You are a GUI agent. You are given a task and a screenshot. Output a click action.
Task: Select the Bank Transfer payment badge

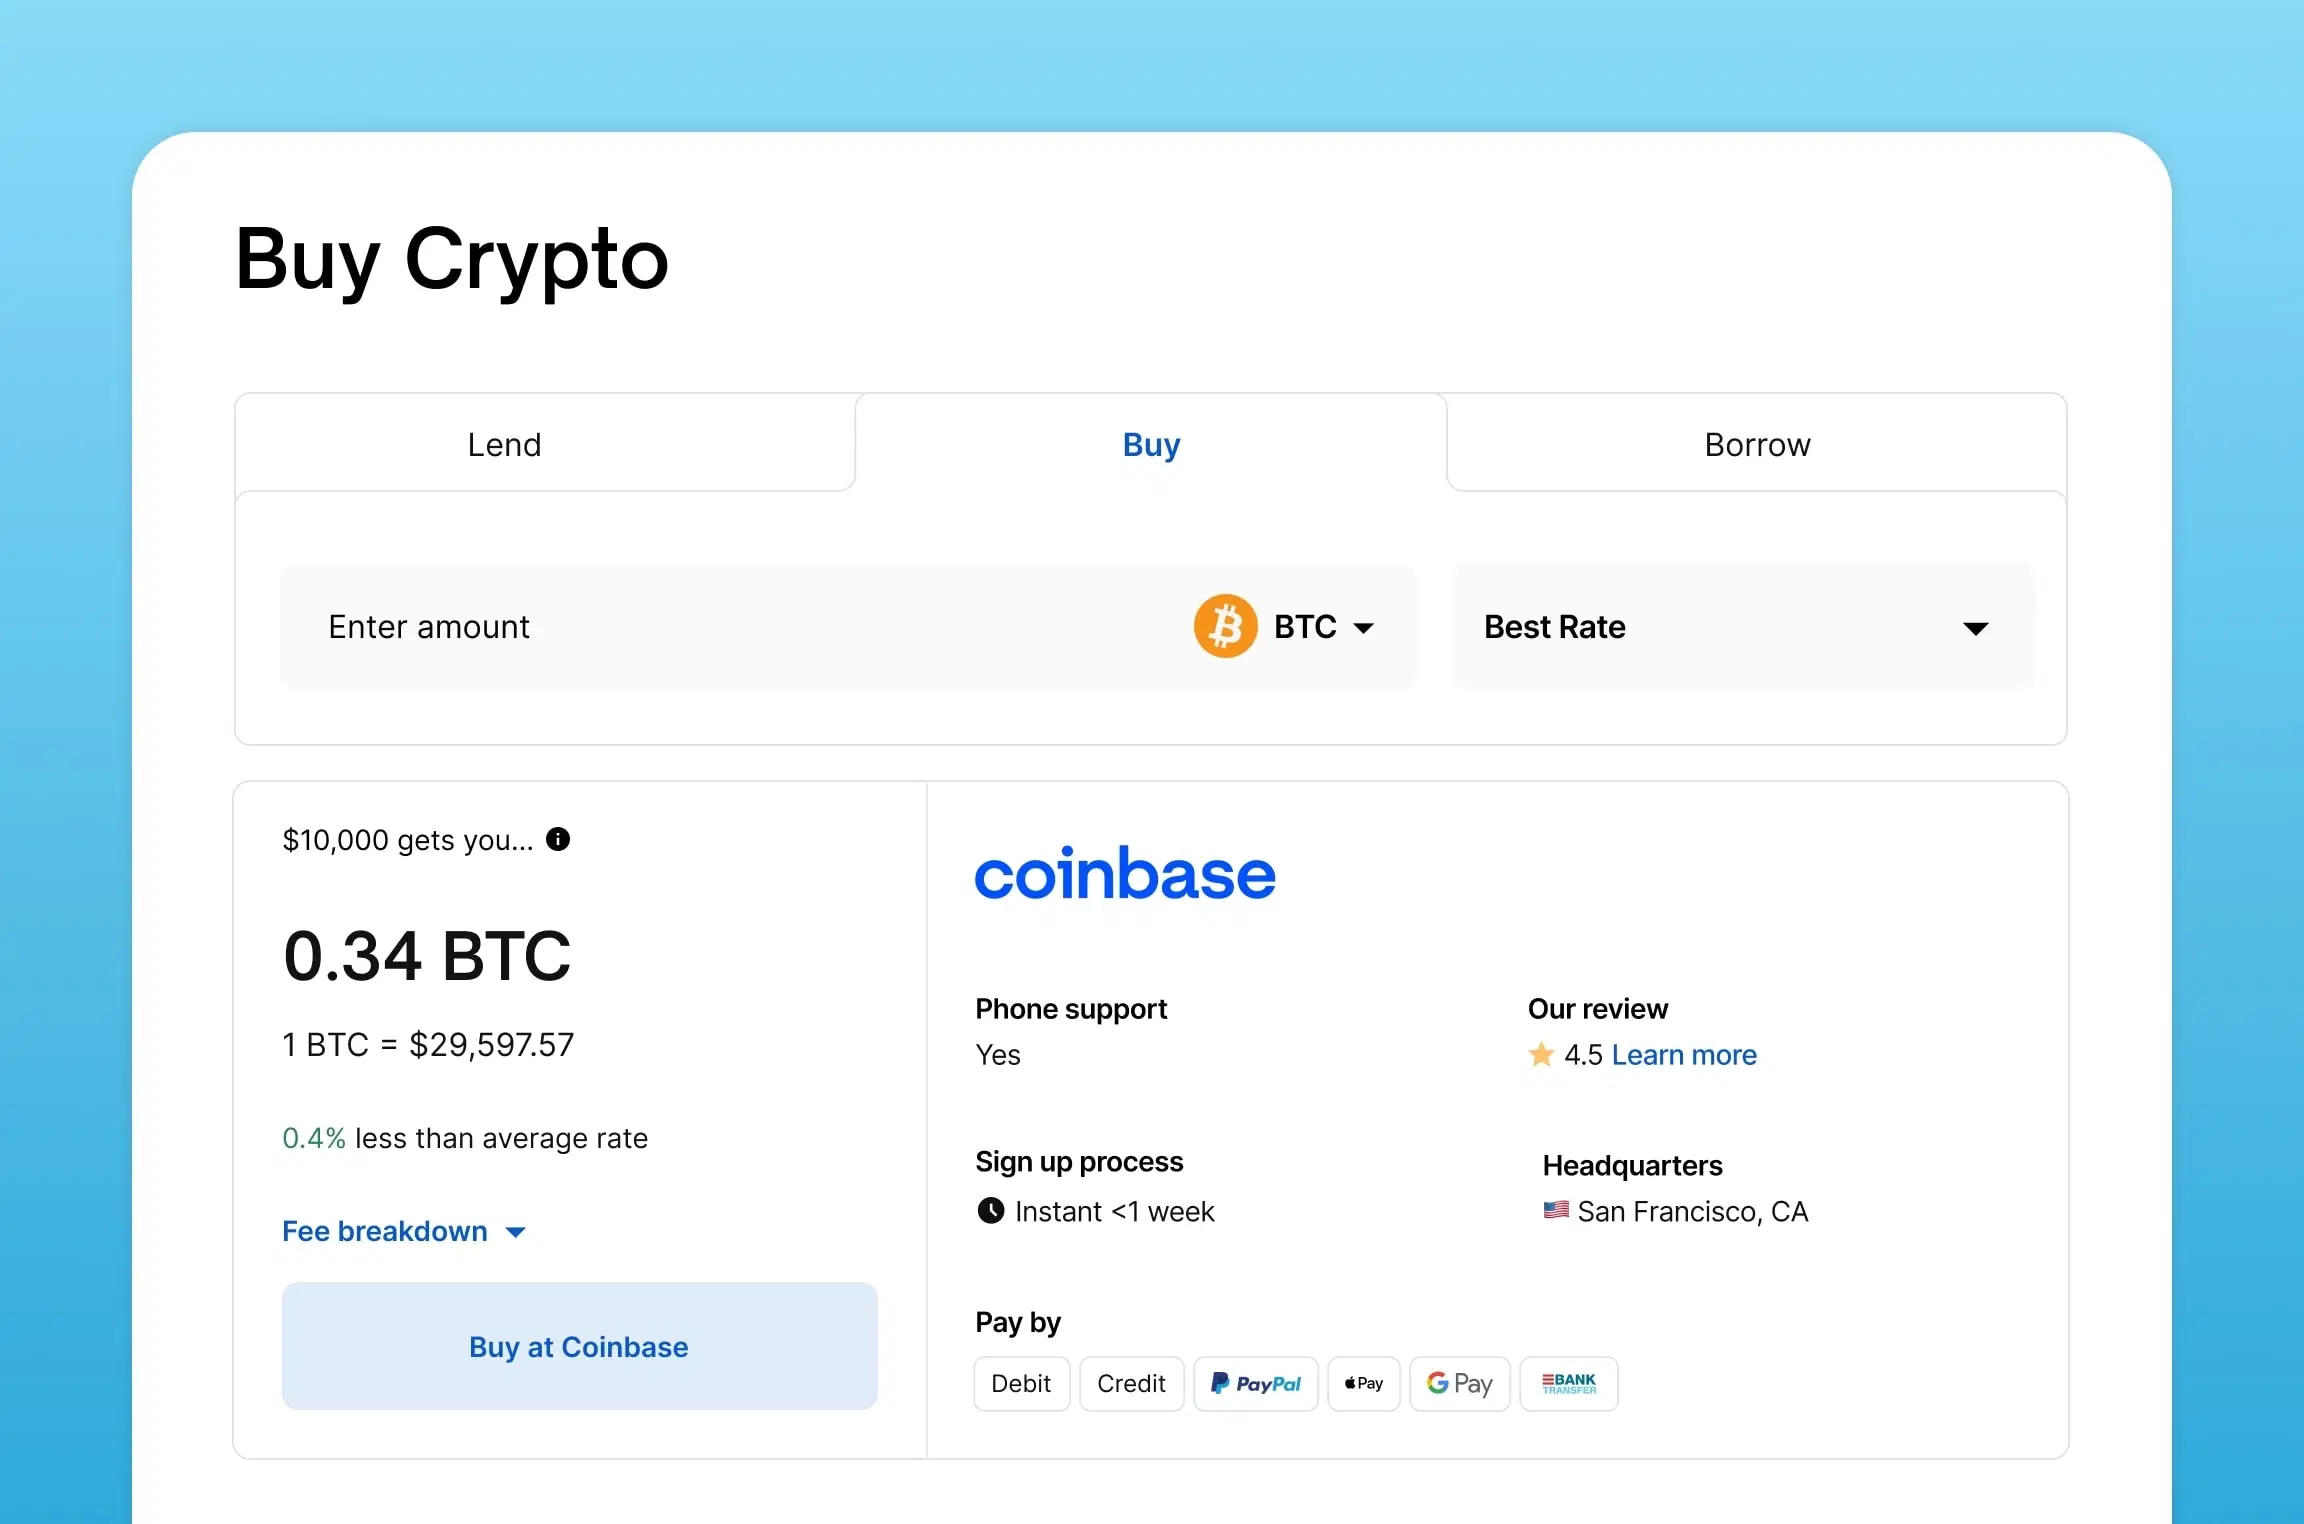coord(1569,1383)
